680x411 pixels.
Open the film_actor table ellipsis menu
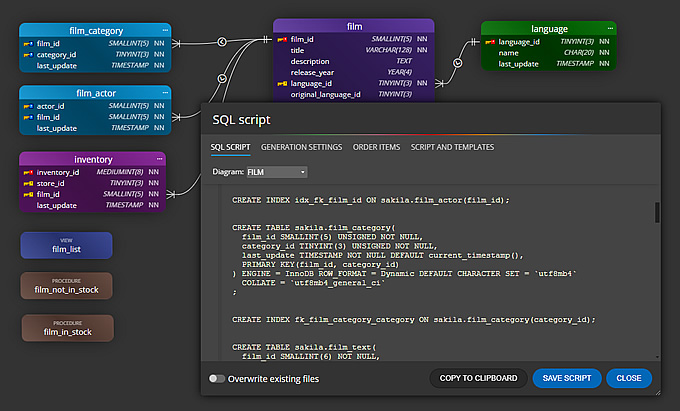(164, 92)
